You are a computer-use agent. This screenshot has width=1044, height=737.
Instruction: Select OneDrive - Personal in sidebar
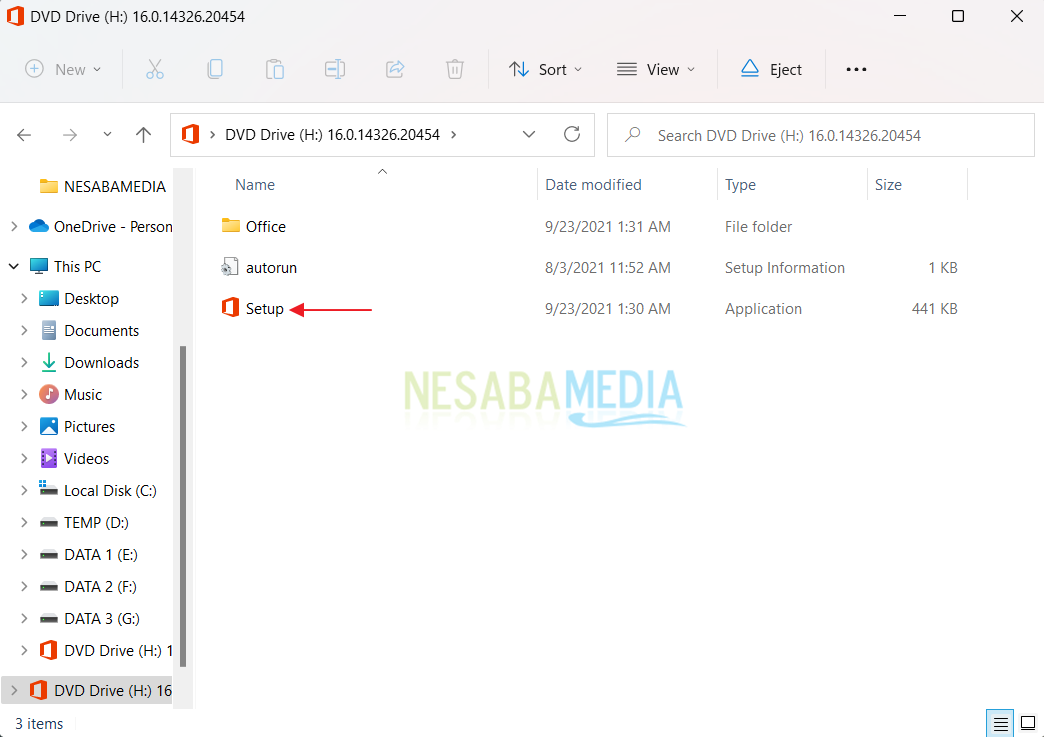tap(113, 227)
